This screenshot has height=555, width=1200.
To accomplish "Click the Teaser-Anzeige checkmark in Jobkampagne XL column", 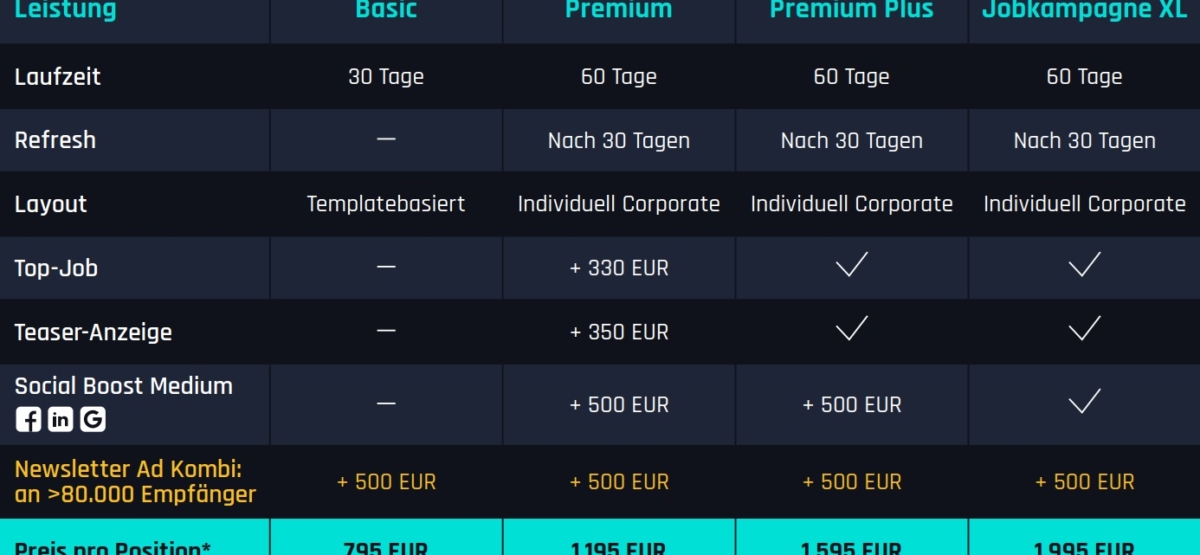I will click(1085, 329).
